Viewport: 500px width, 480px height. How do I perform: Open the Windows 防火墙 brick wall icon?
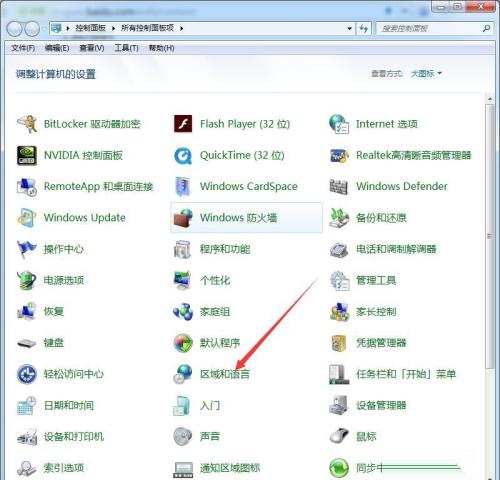point(183,218)
